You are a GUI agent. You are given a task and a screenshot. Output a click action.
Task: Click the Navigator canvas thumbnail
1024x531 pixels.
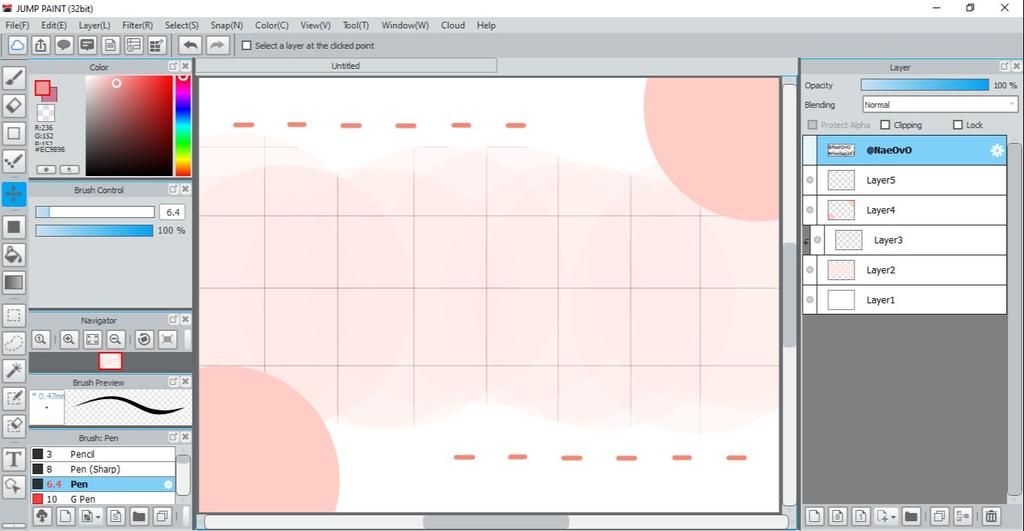click(x=110, y=361)
